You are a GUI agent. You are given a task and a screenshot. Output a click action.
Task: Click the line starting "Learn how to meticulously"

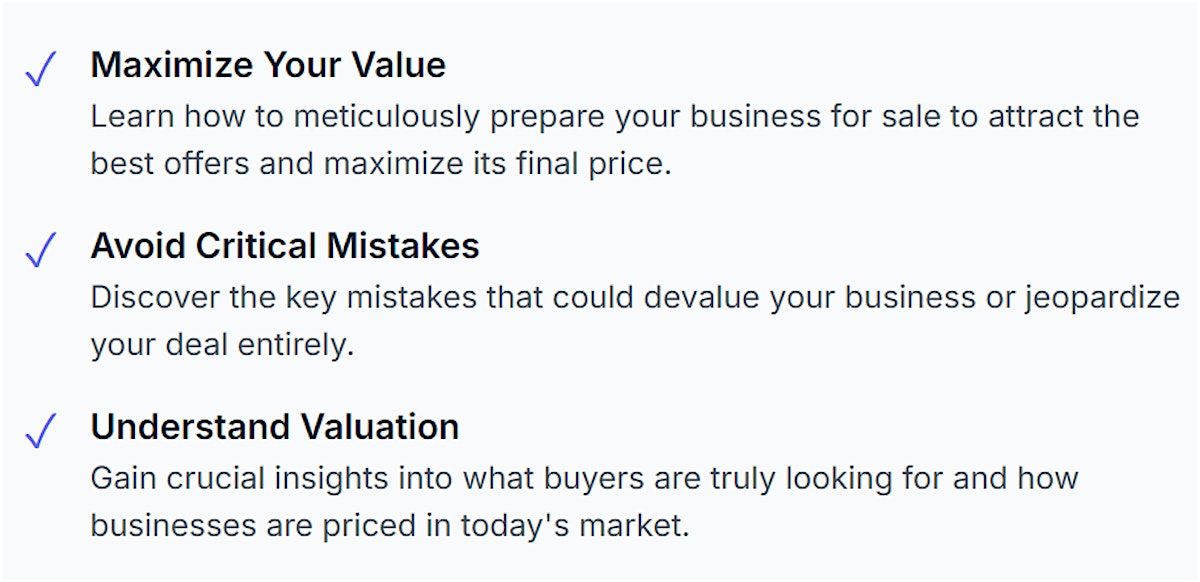coord(614,116)
